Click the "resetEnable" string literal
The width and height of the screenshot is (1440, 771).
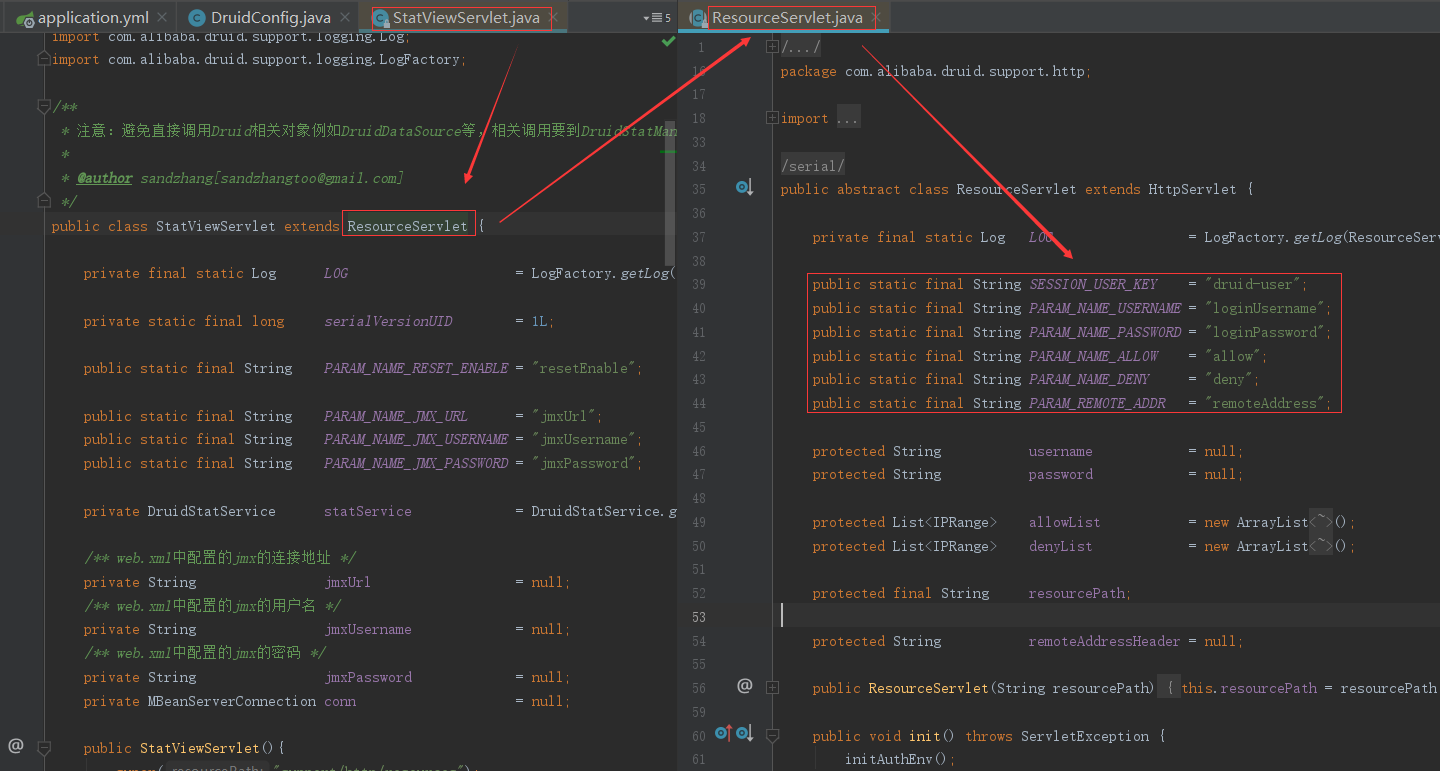587,368
